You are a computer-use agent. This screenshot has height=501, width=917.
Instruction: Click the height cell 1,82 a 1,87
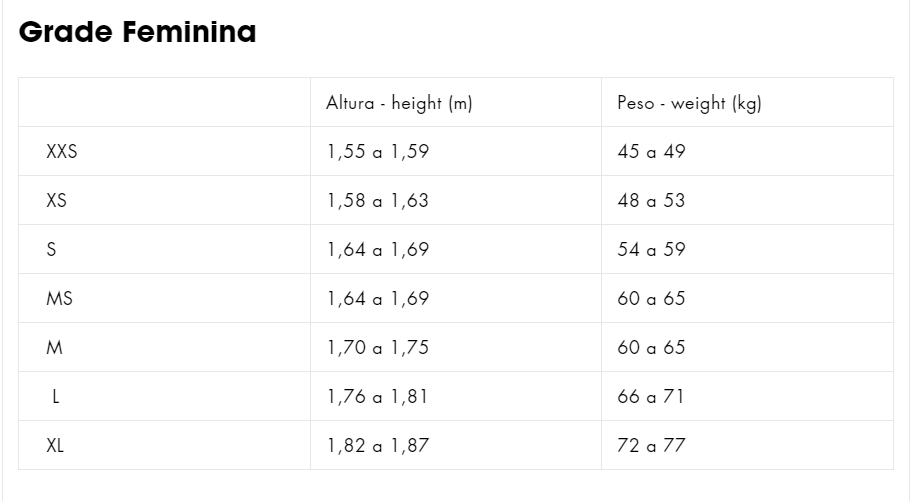[x=377, y=446]
